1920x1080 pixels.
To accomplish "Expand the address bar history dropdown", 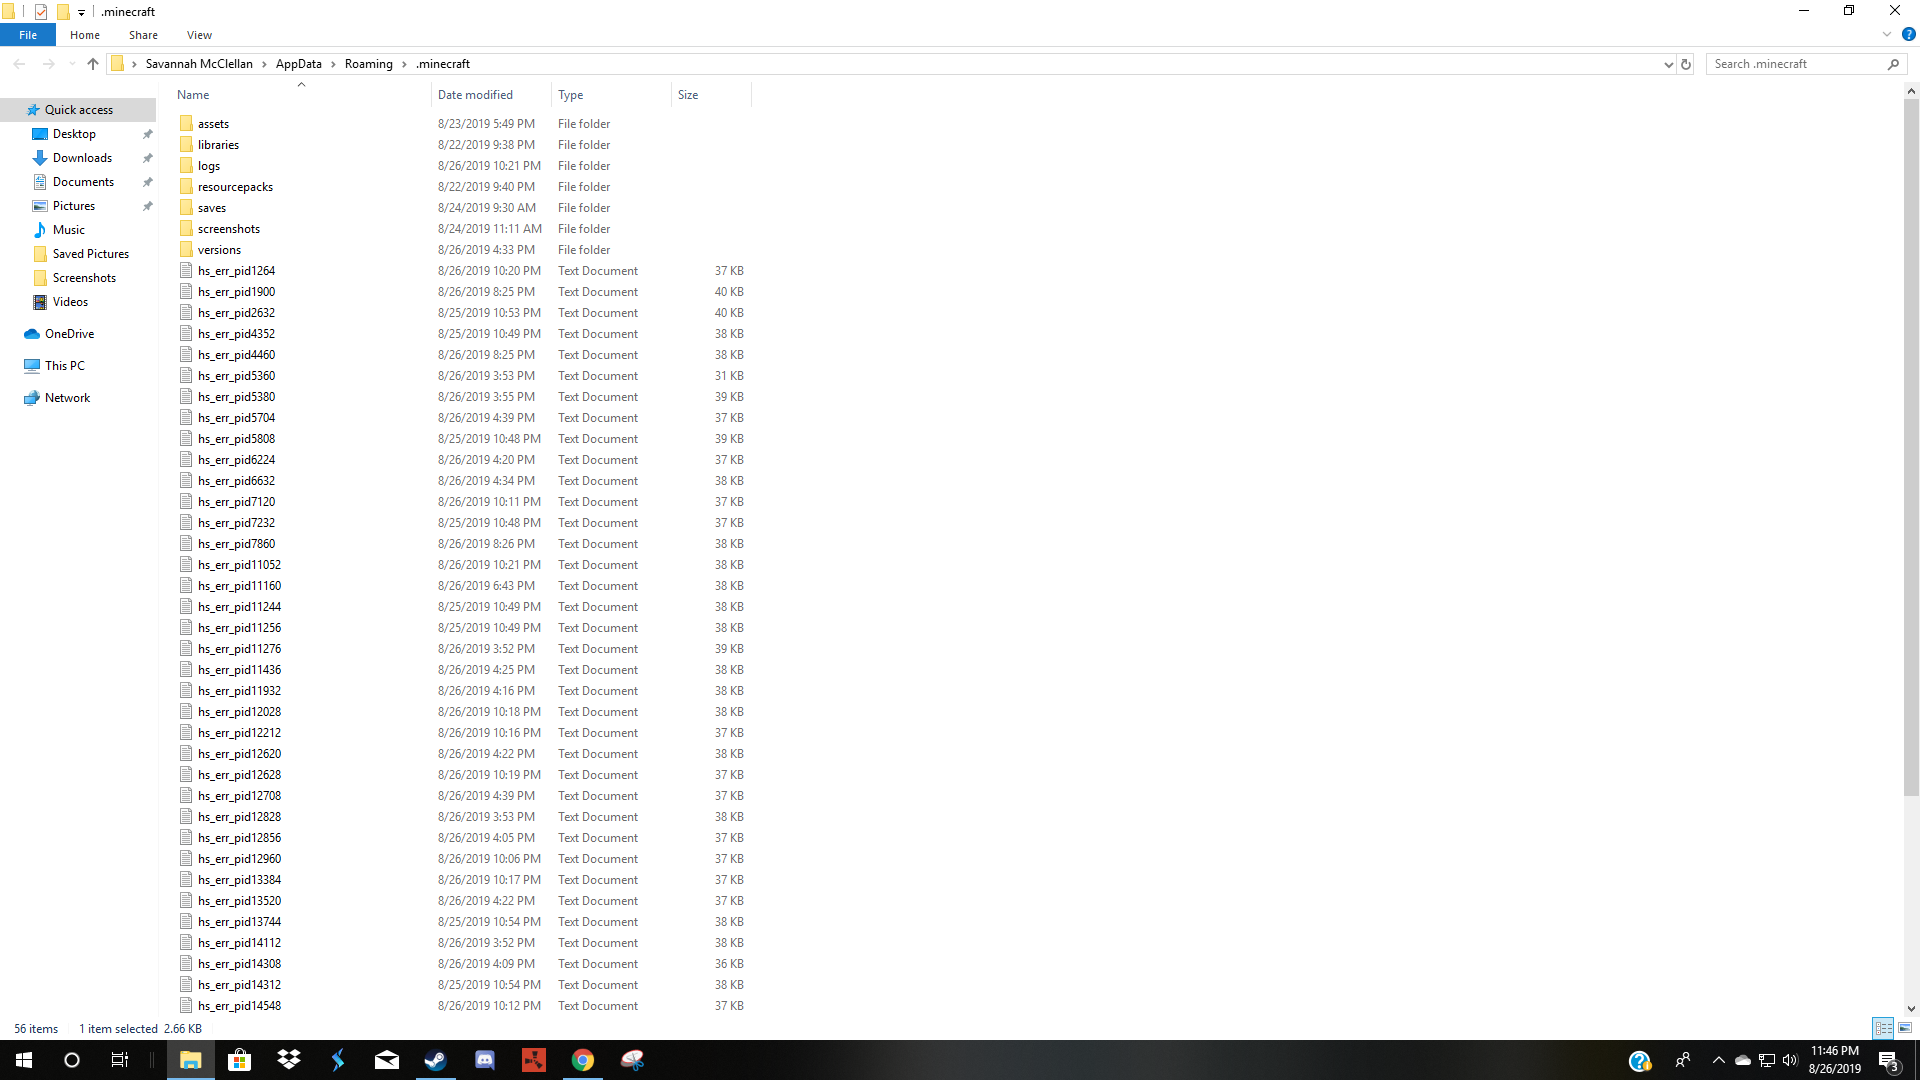I will [1668, 64].
